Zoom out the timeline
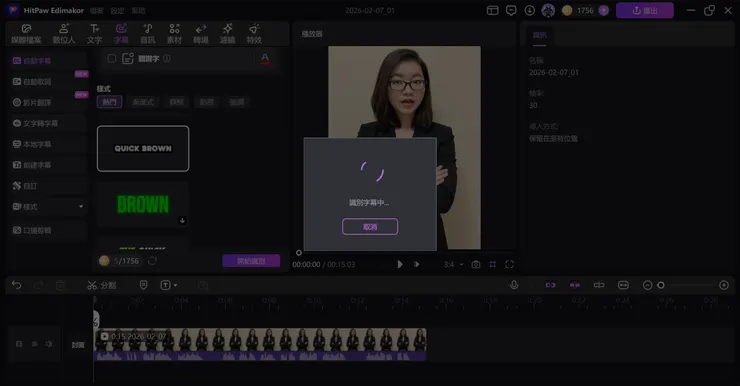Image resolution: width=740 pixels, height=386 pixels. (x=648, y=285)
